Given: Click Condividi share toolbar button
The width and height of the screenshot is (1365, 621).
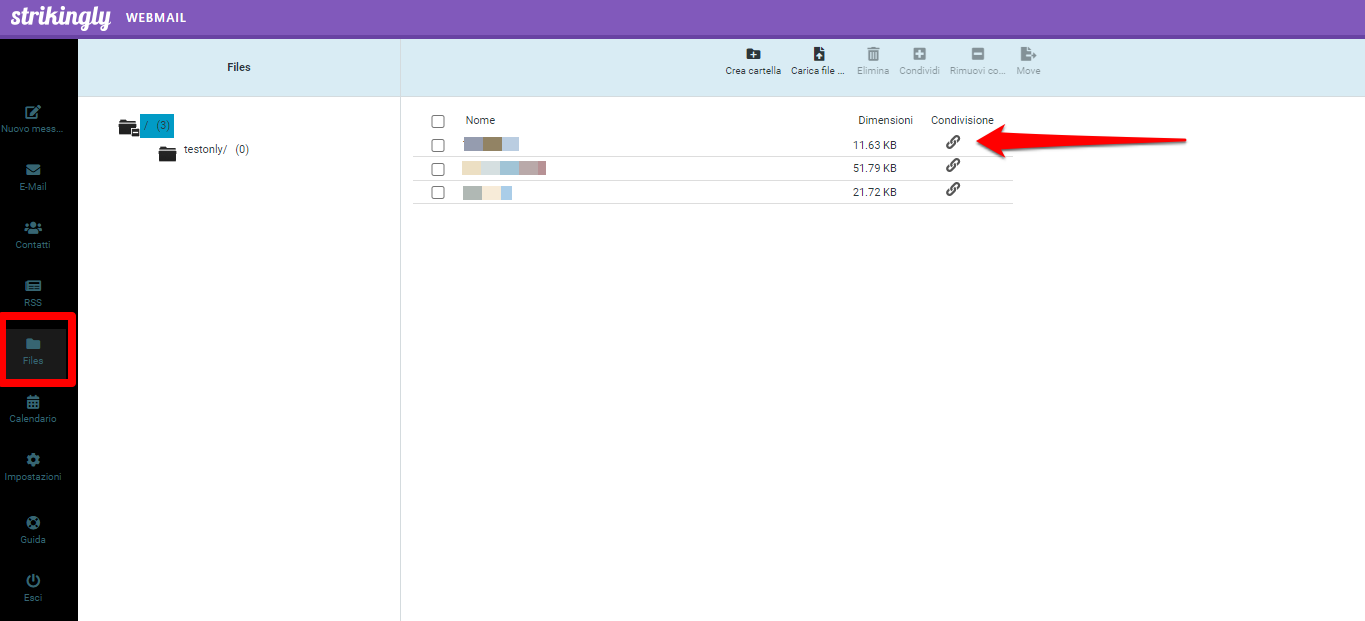Looking at the screenshot, I should pyautogui.click(x=919, y=62).
